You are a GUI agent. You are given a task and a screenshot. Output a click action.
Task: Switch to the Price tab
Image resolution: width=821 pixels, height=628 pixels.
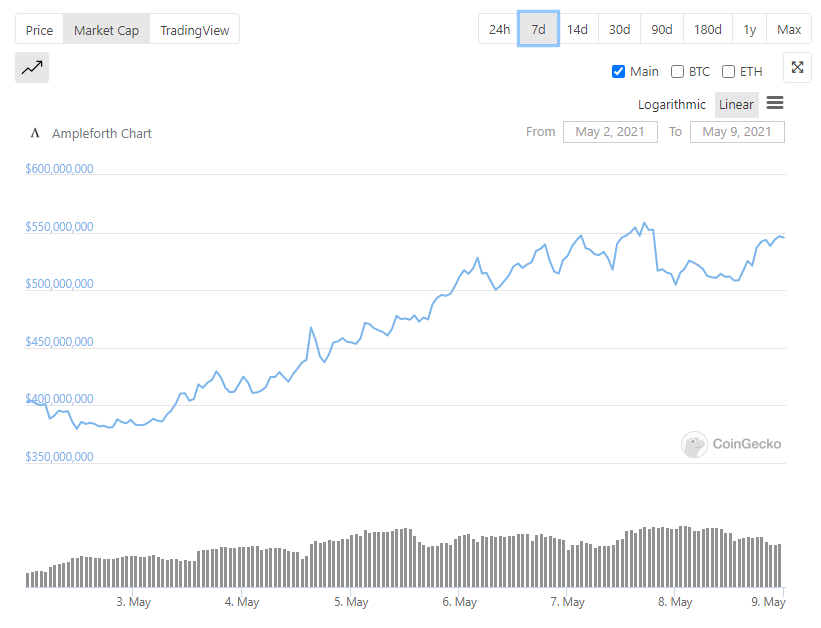39,30
